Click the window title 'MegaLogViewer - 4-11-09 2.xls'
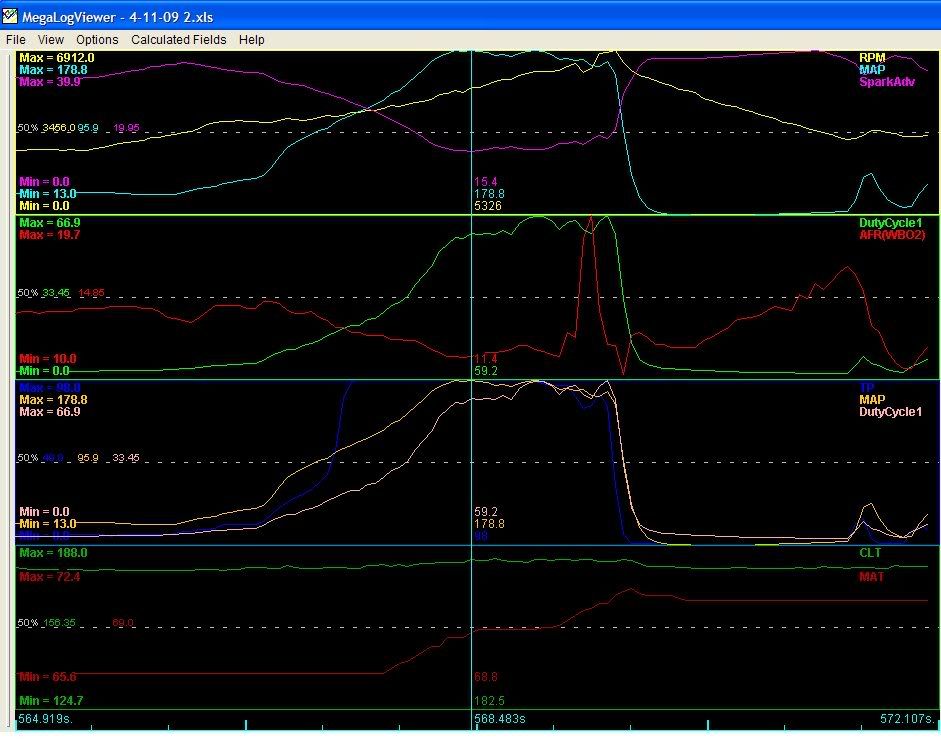Screen dimensions: 941x741 [118, 17]
